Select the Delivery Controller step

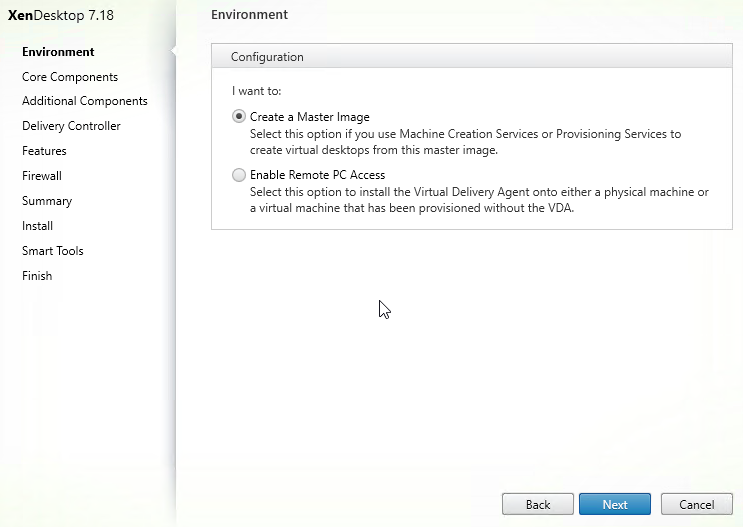pos(71,126)
